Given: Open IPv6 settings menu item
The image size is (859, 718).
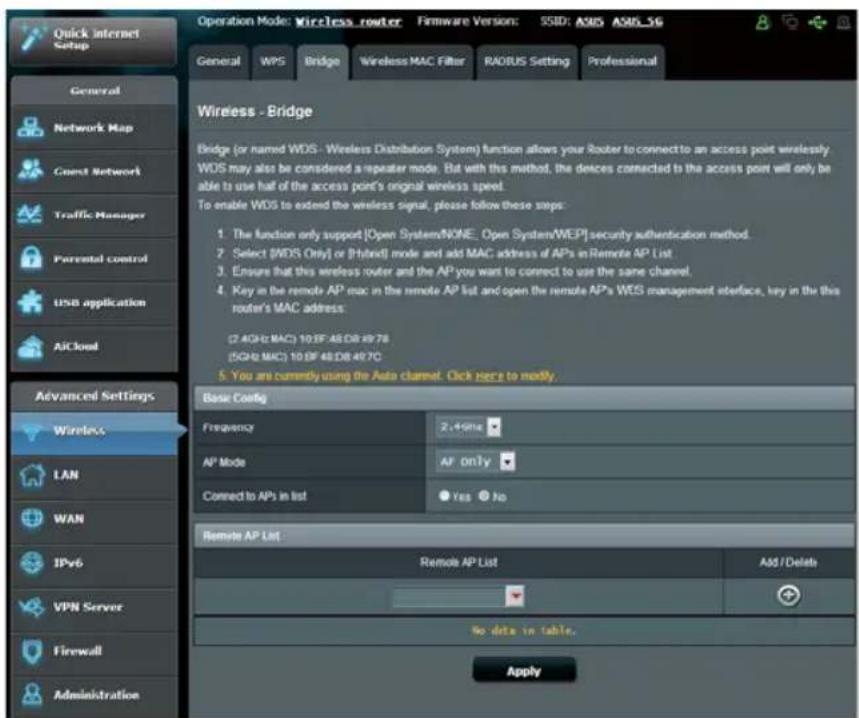Looking at the screenshot, I should tap(94, 562).
